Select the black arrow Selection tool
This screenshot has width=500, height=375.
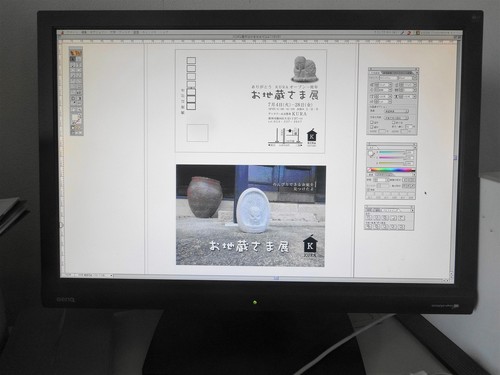click(x=73, y=59)
